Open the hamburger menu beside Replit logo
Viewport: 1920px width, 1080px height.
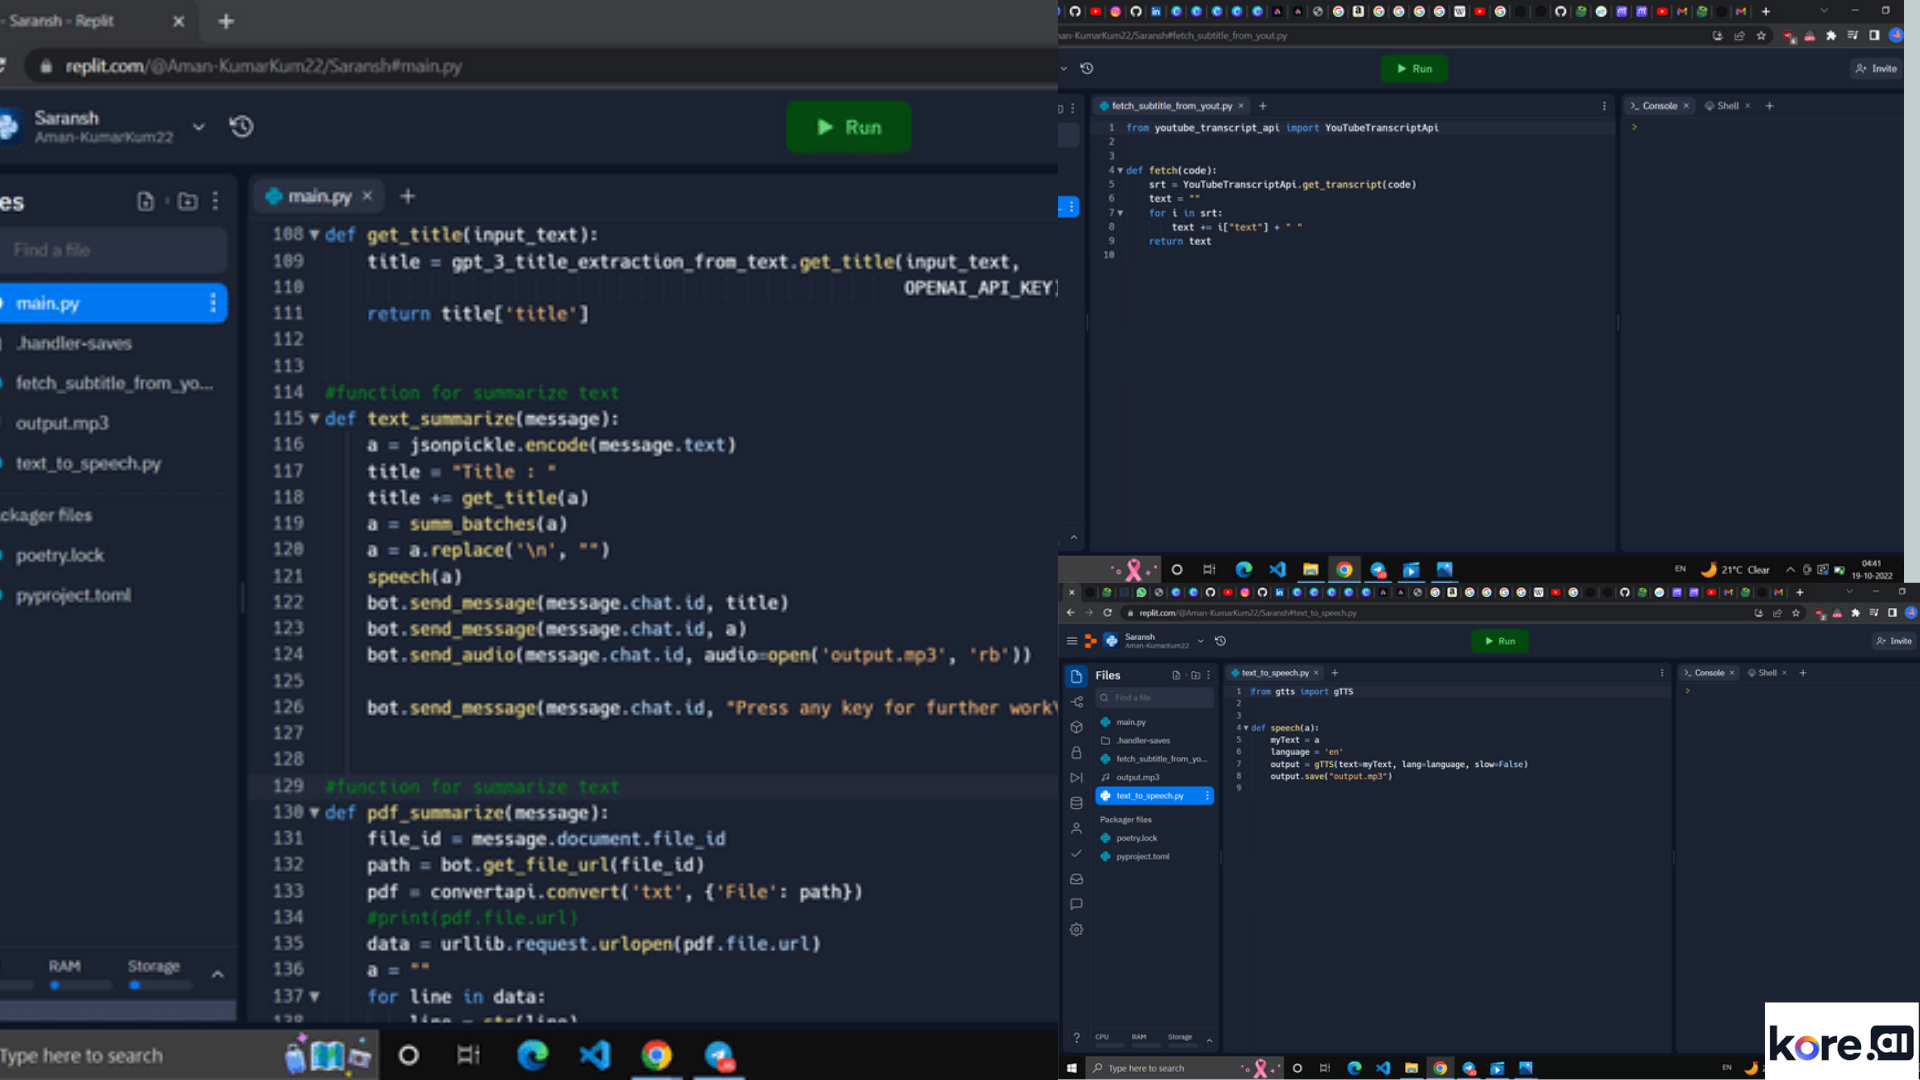point(1072,641)
